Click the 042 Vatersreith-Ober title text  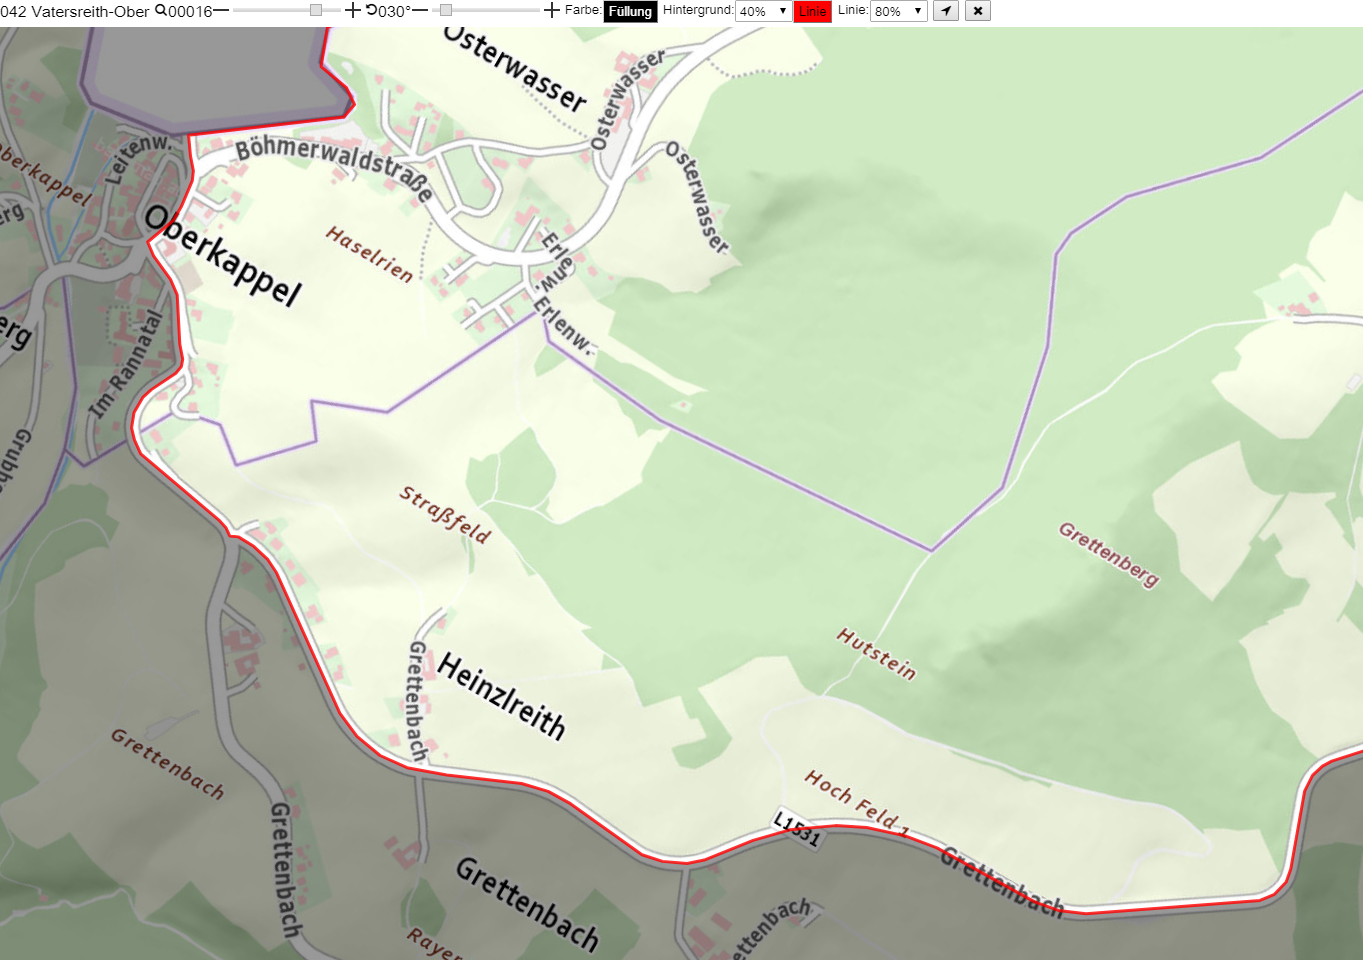point(75,11)
